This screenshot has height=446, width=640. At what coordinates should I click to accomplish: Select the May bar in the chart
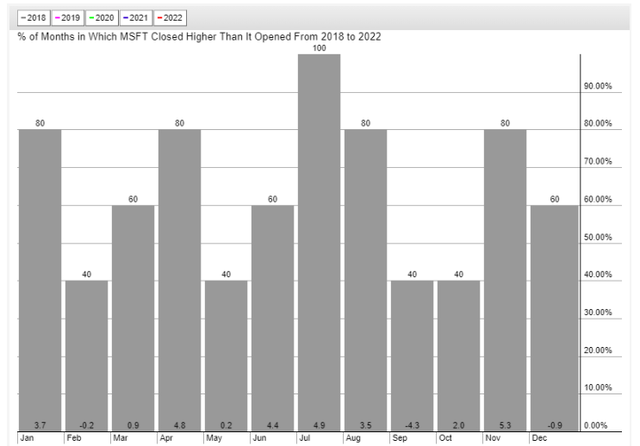click(x=226, y=355)
